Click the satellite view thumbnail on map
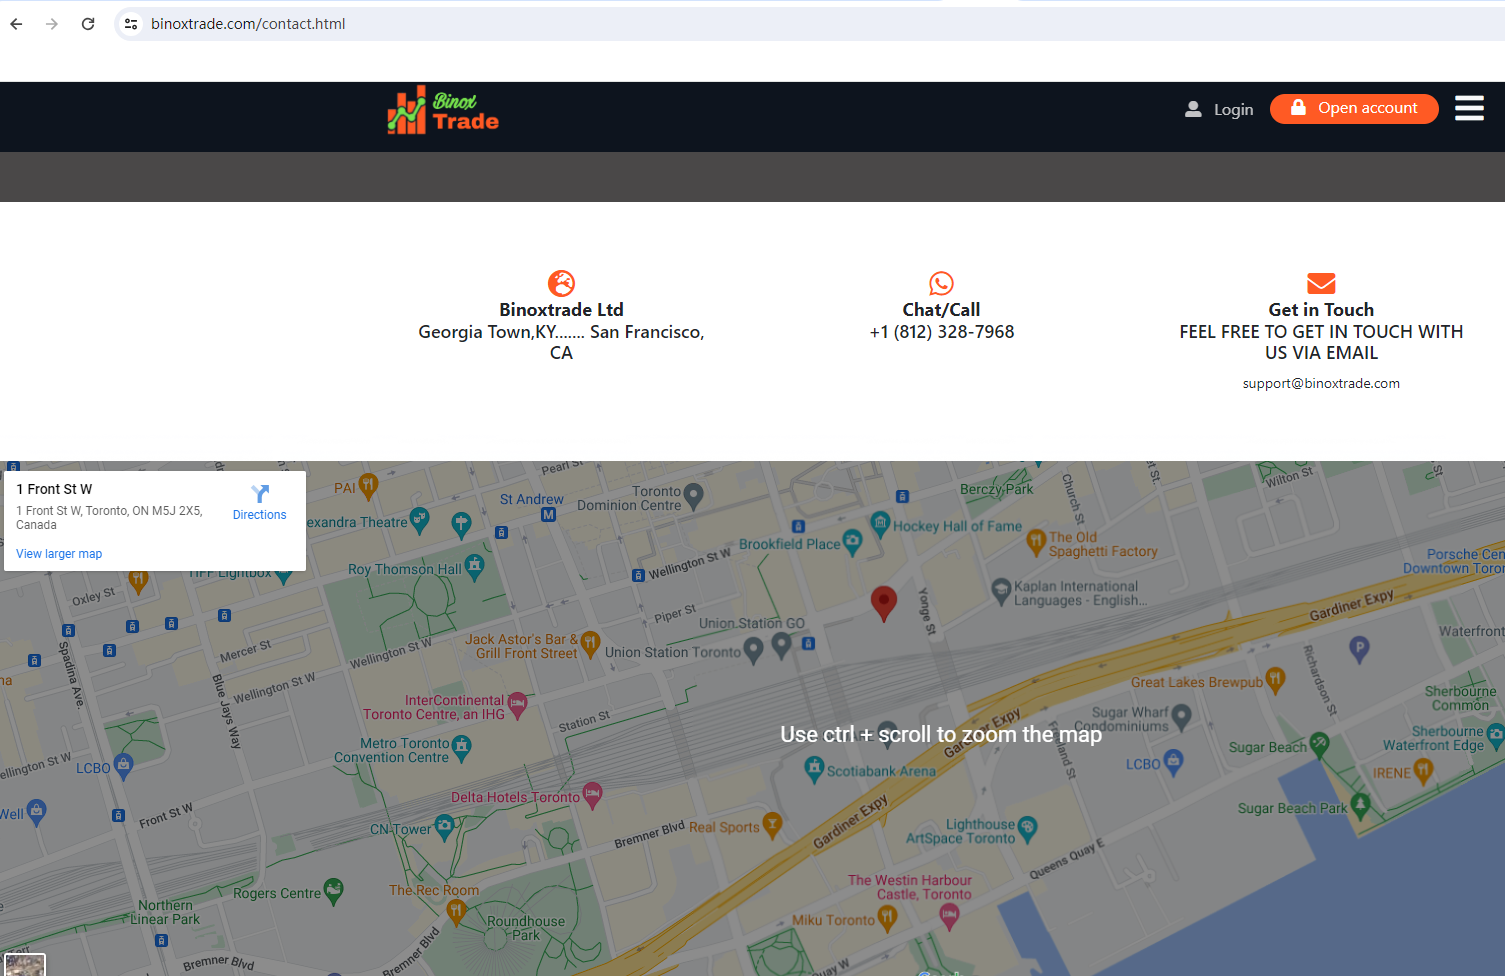Viewport: 1505px width, 976px height. click(x=24, y=965)
